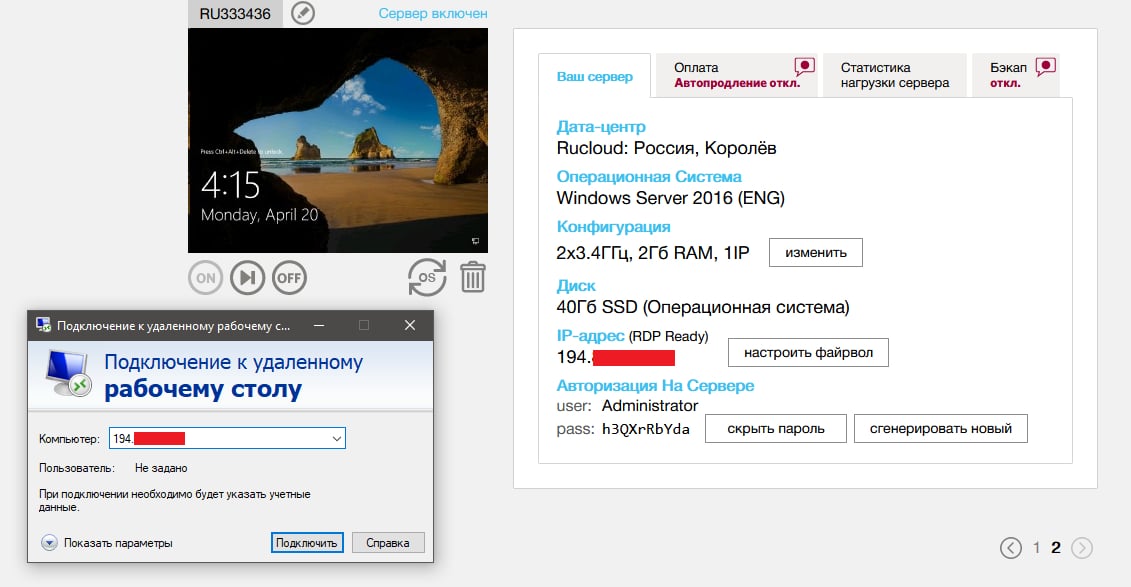Switch to the Статистика нагрузки сервера tab

pyautogui.click(x=894, y=74)
